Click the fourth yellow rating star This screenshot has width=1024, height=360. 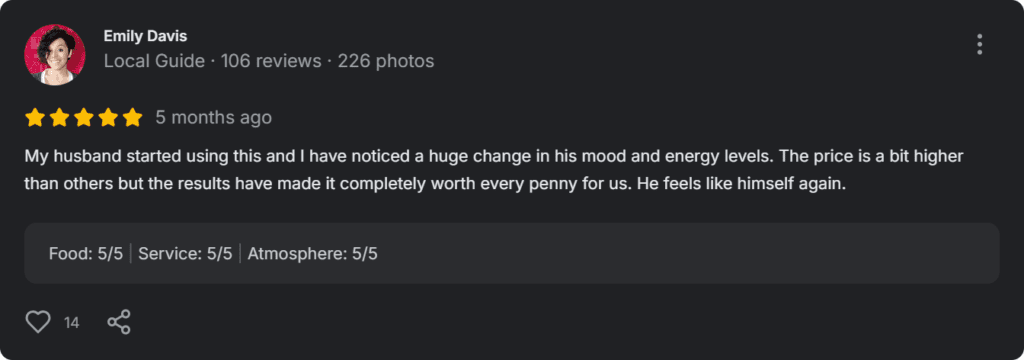108,118
